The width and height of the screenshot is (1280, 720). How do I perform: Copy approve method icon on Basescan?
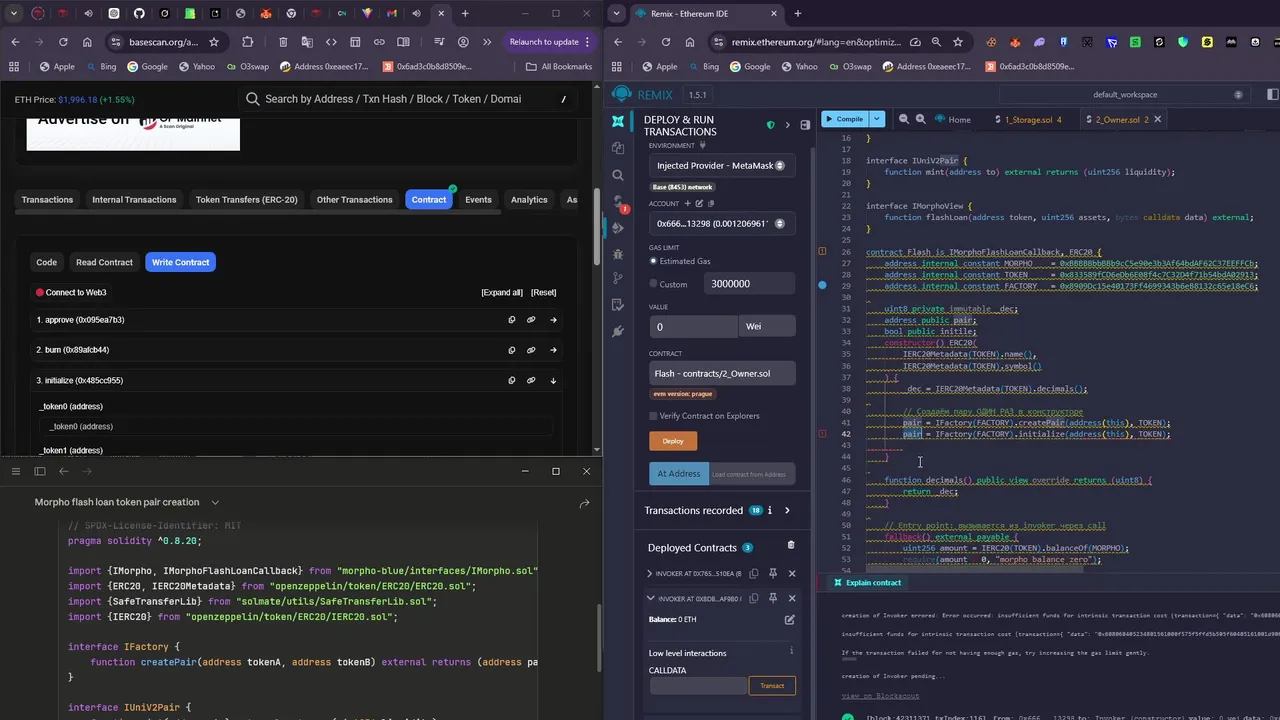point(512,320)
